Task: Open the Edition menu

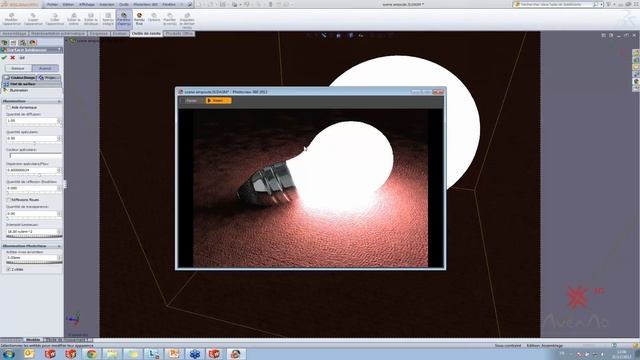Action: pyautogui.click(x=68, y=4)
